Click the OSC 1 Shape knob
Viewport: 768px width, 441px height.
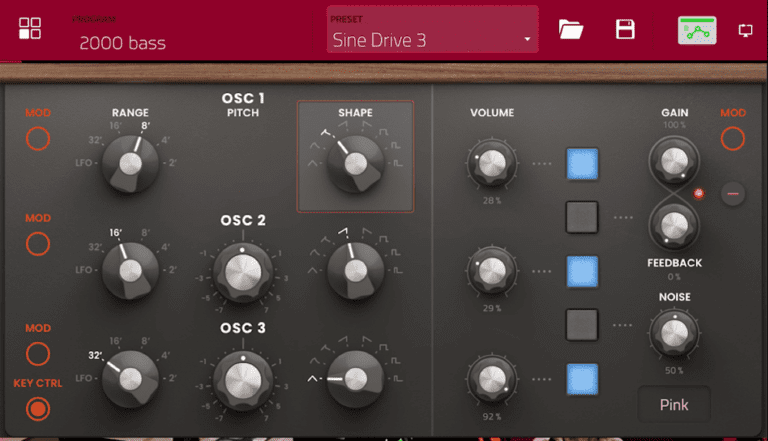(355, 161)
